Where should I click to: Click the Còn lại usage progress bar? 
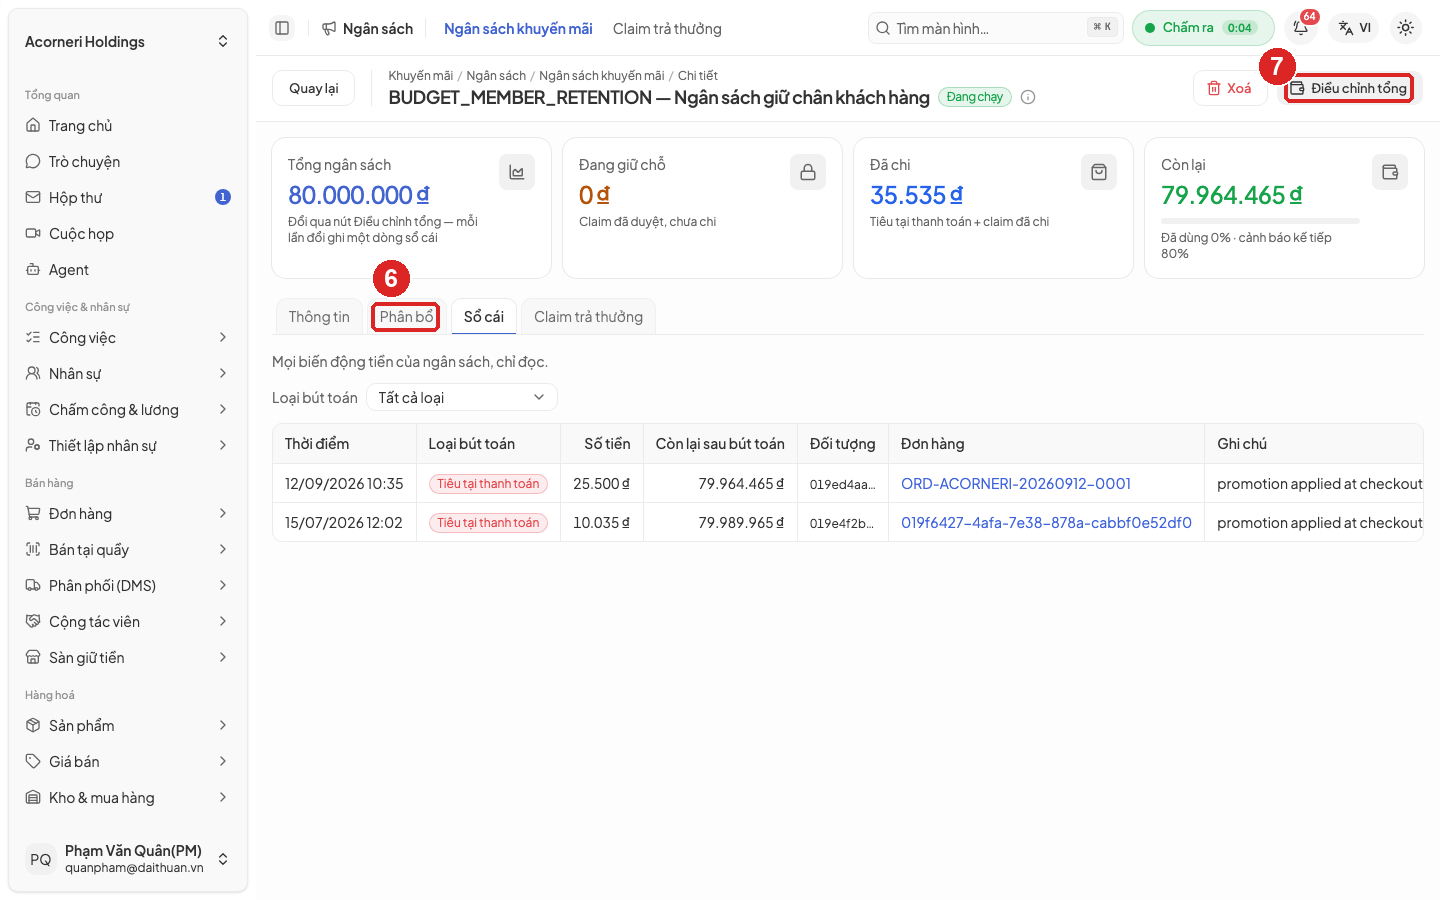[x=1260, y=220]
